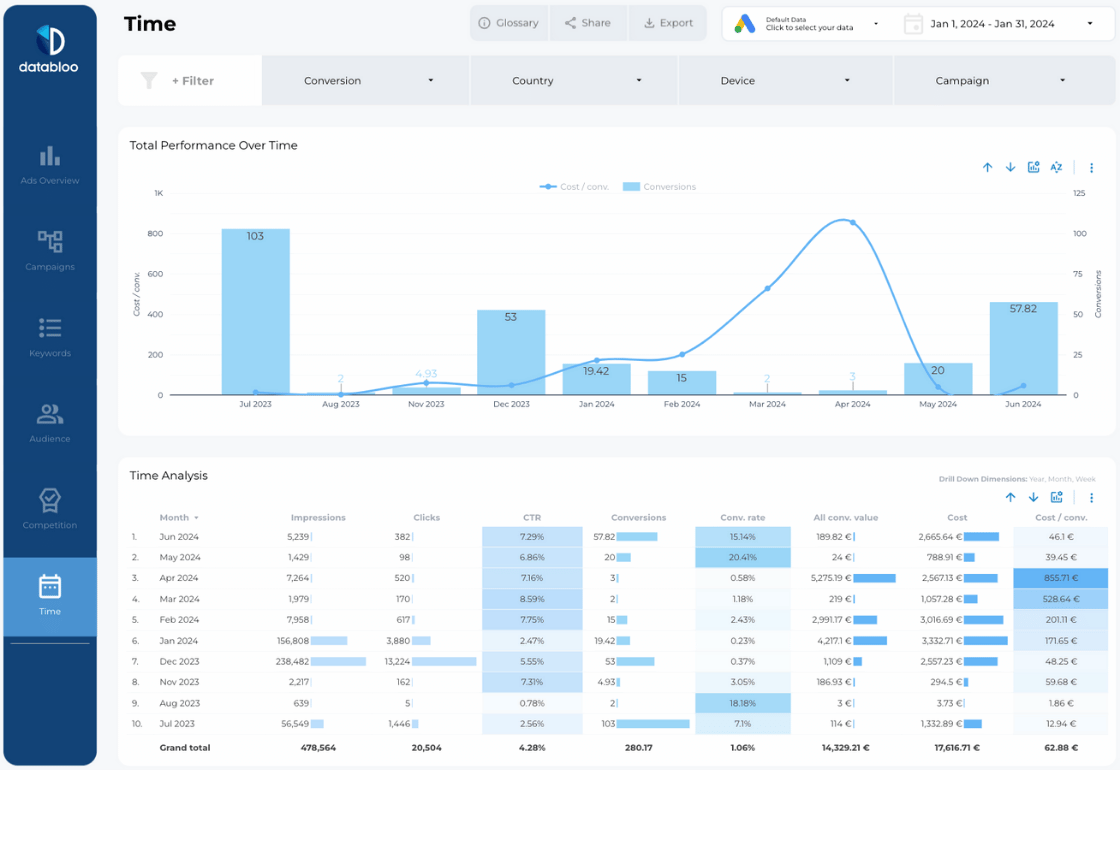Screen dimensions: 1120x860
Task: Open optional metrics on the Time Analysis table
Action: pos(1057,497)
